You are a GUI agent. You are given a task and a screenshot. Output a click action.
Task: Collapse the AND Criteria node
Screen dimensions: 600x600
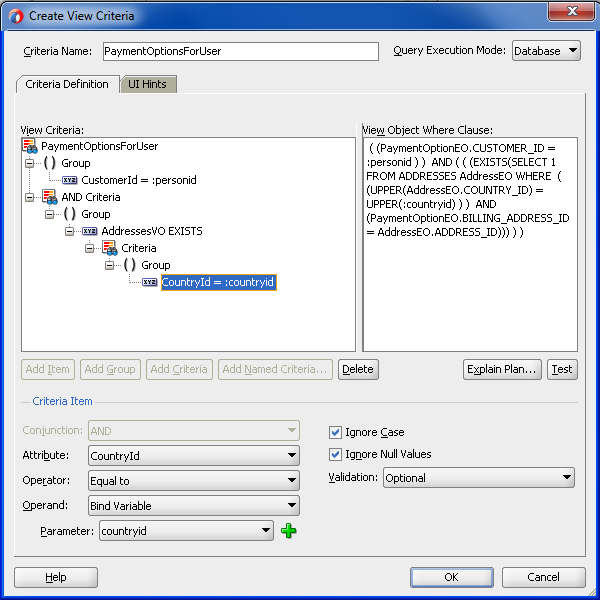[29, 197]
